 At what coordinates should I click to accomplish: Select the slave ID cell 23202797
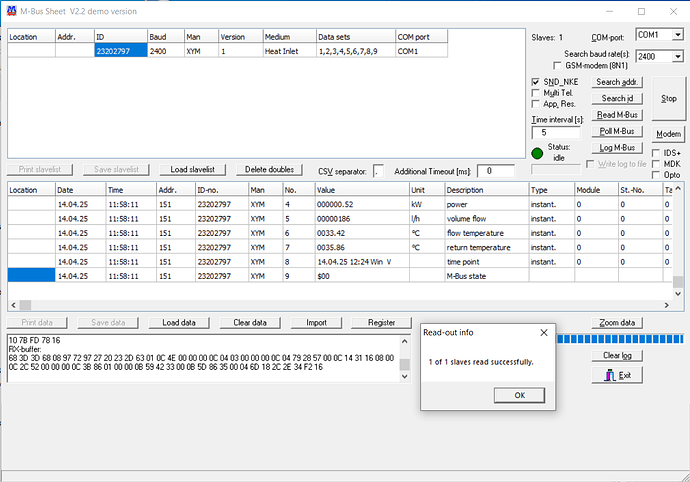[x=121, y=51]
